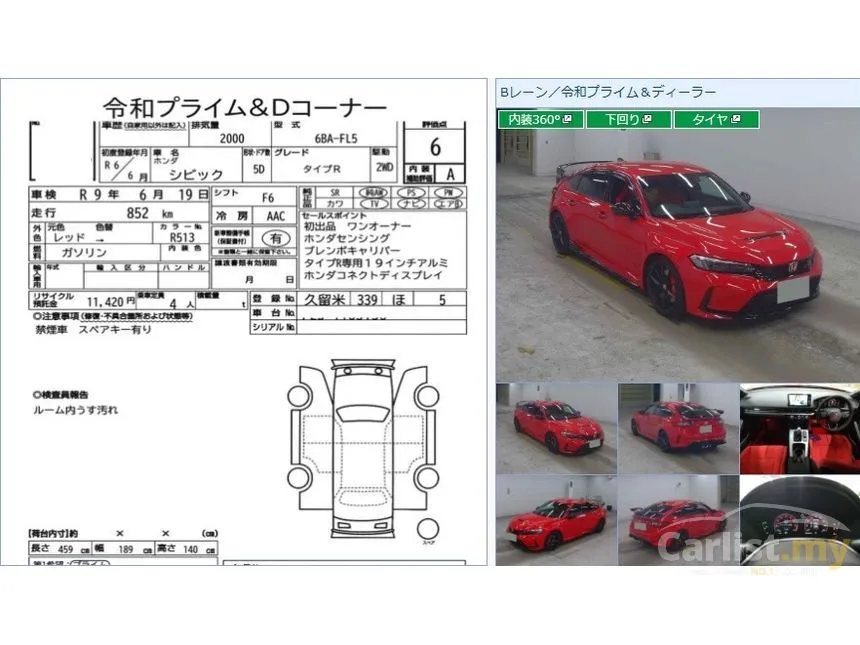Image resolution: width=860 pixels, height=645 pixels.
Task: Click the grade タイプR cell
Action: click(x=322, y=169)
